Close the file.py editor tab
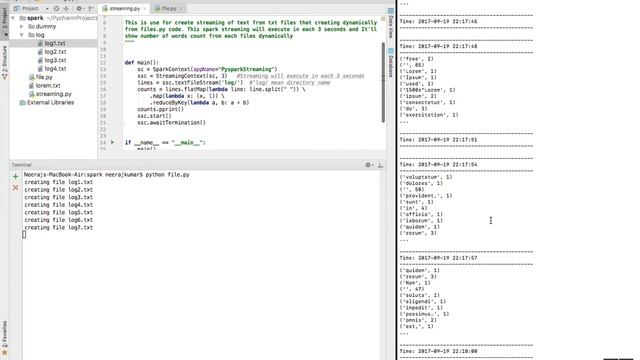This screenshot has width=640, height=360. pos(181,9)
